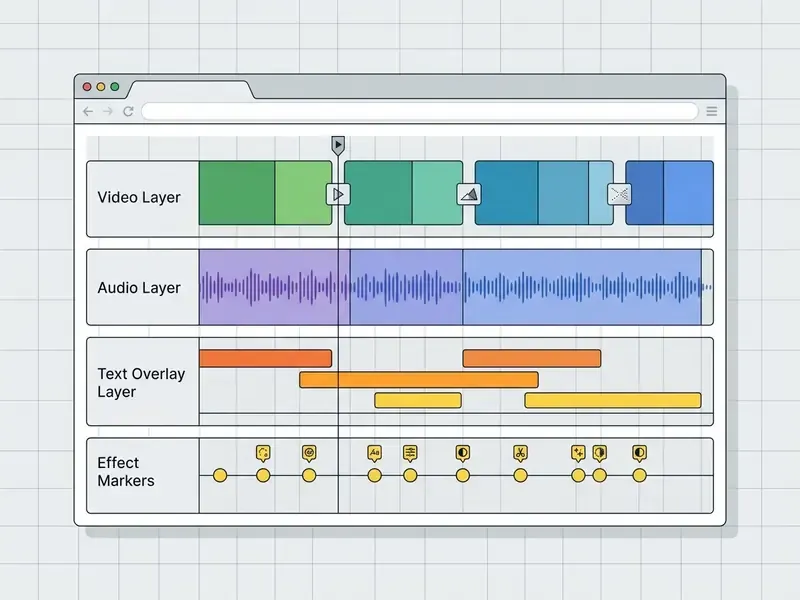This screenshot has height=600, width=800.
Task: Click the marker dot below the scissors icon
Action: coord(520,476)
